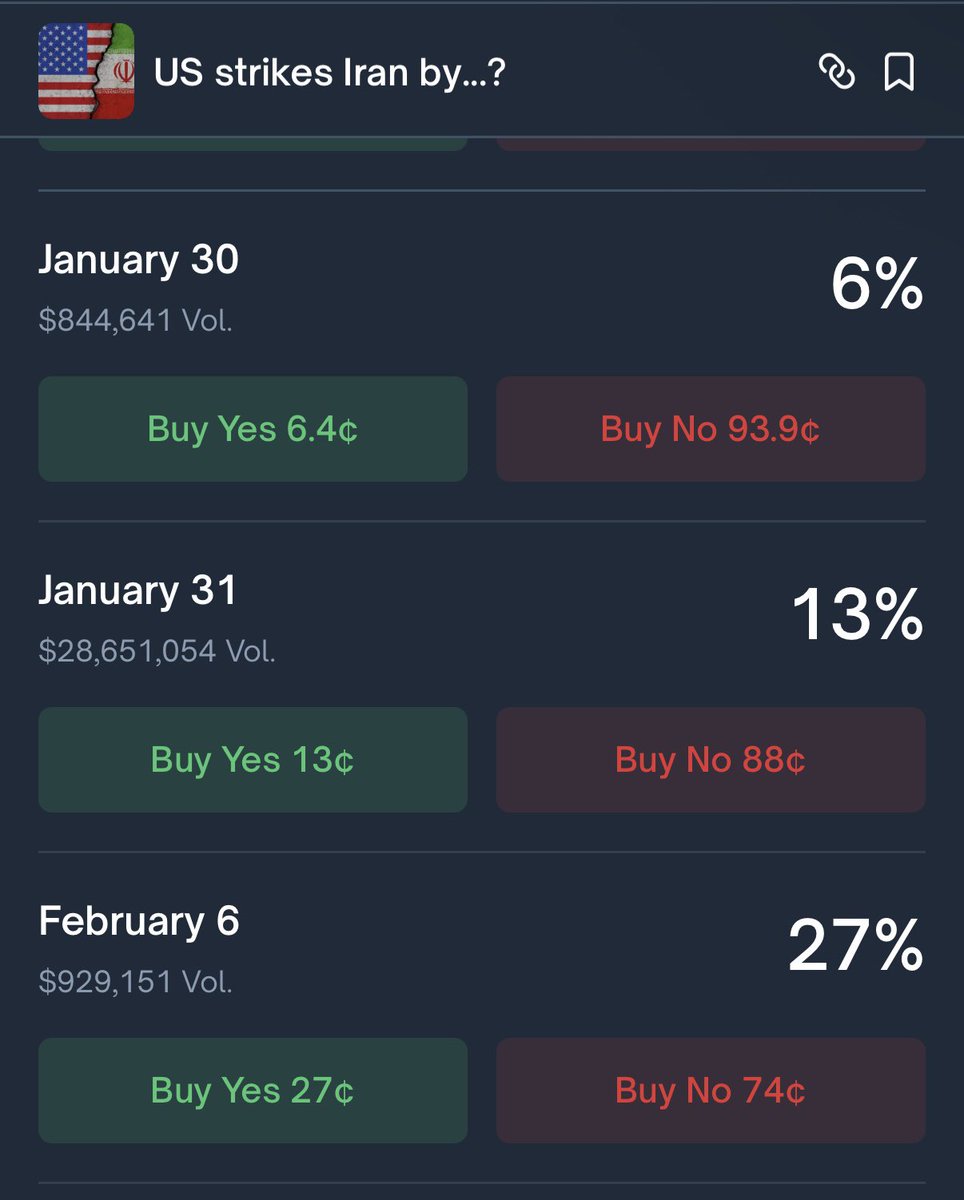Bookmark the US strikes Iran market

coord(899,72)
